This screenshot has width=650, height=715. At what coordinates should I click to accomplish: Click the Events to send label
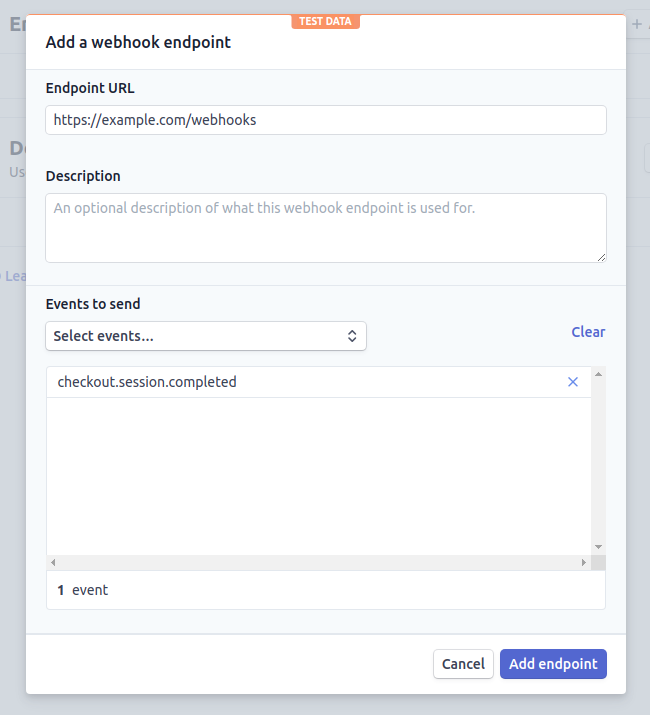tap(93, 304)
